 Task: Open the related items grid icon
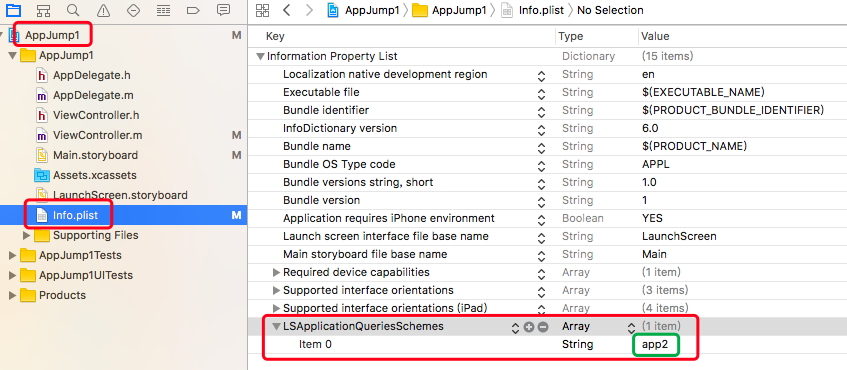pyautogui.click(x=262, y=10)
